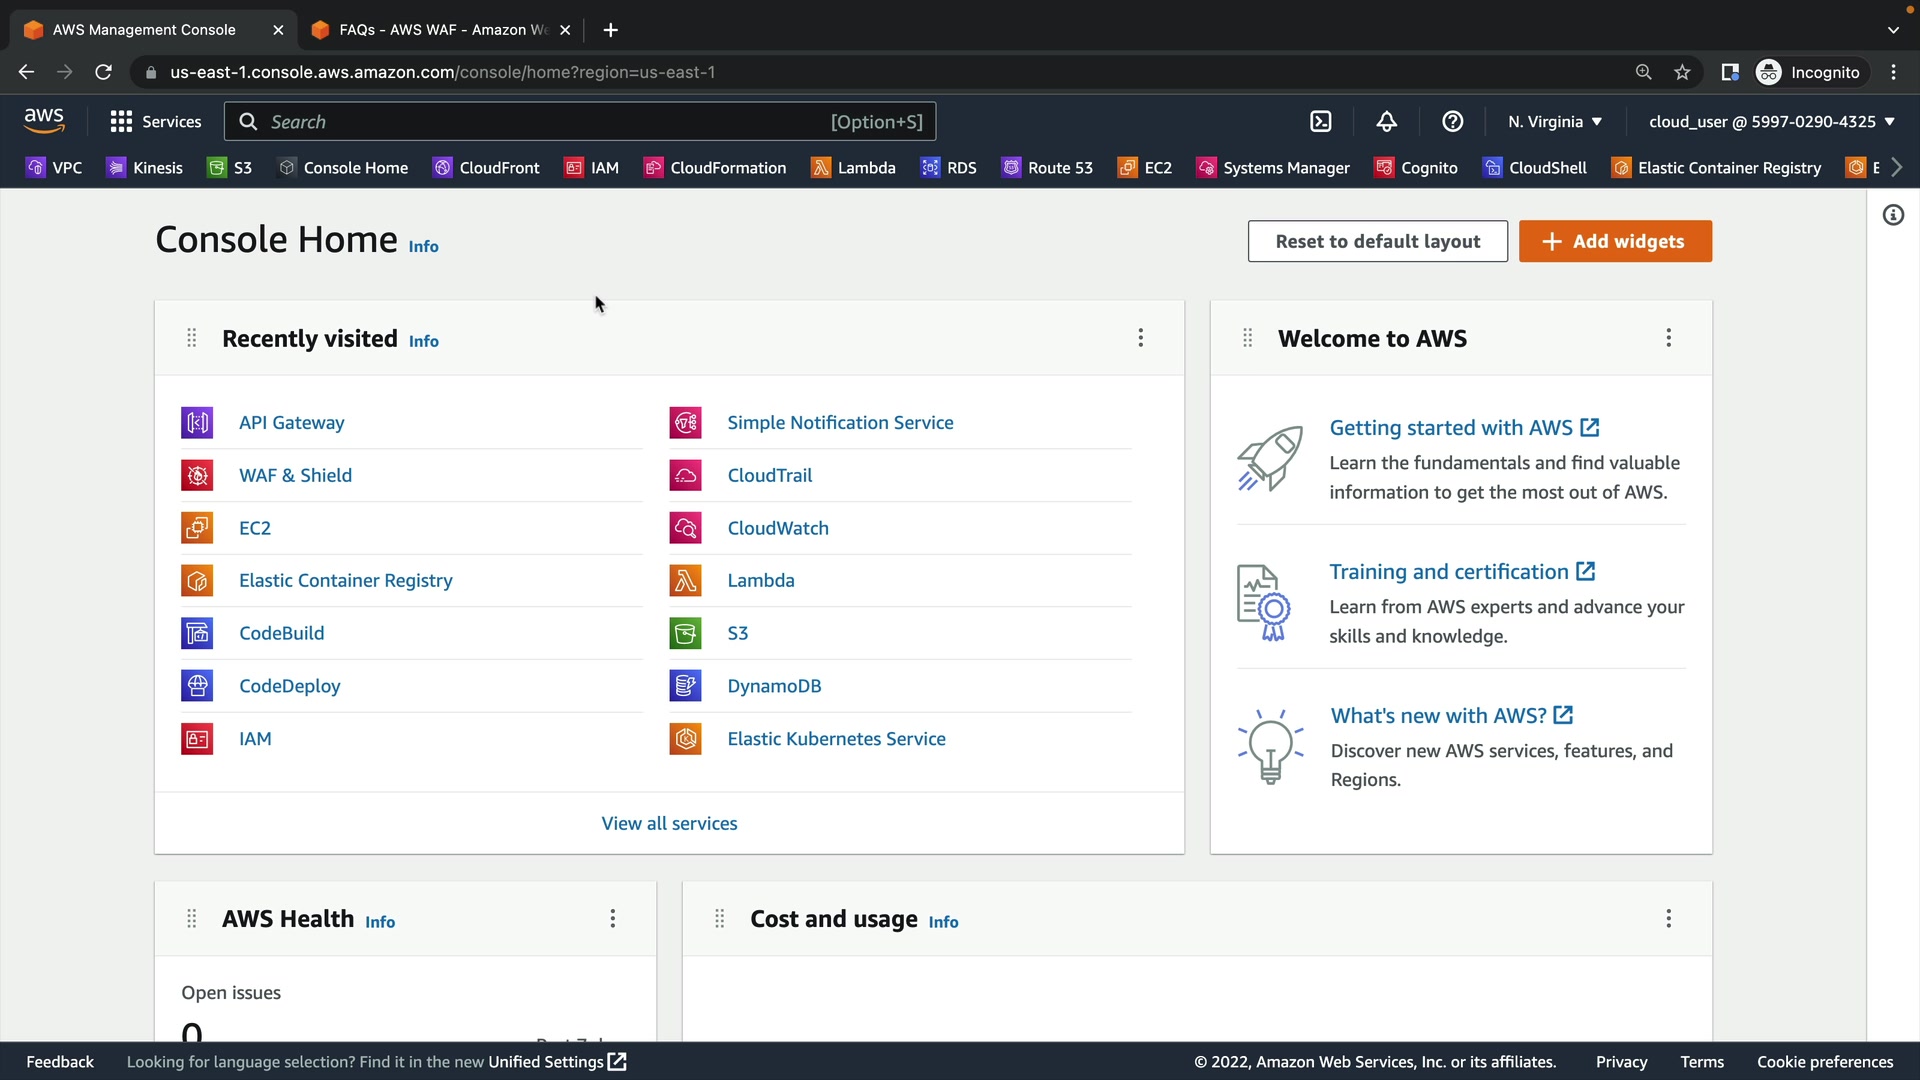Screen dimensions: 1920x1080
Task: Click the DynamoDB service icon
Action: pyautogui.click(x=685, y=686)
